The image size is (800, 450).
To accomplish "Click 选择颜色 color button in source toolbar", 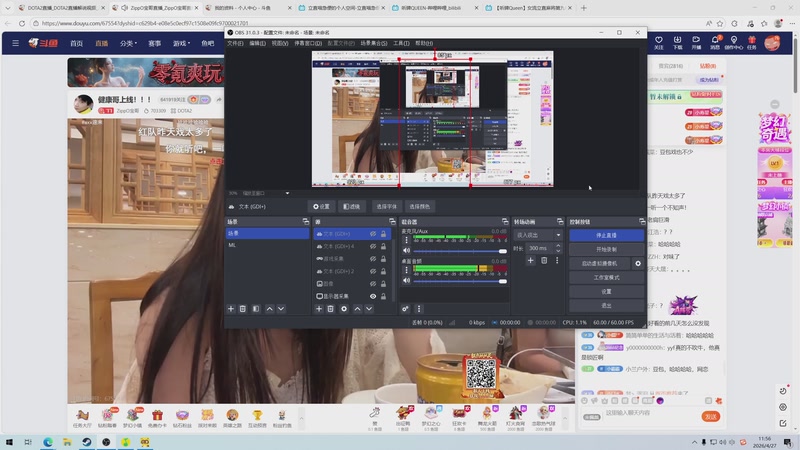I will point(419,207).
